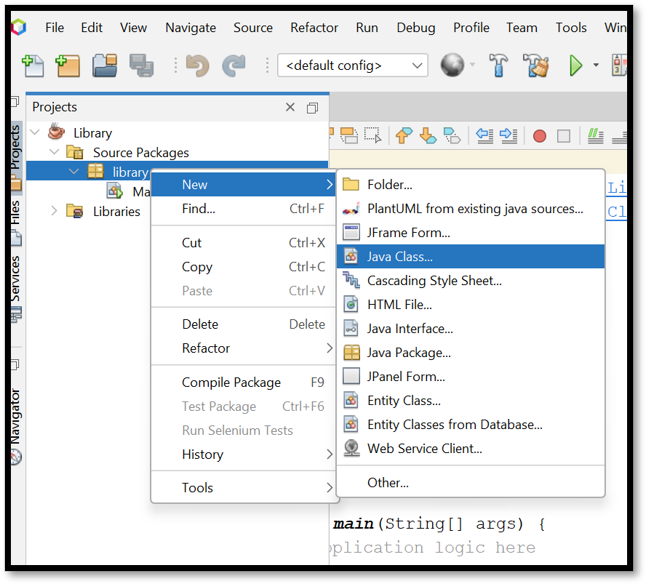Choose Other... in New submenu

tap(471, 482)
